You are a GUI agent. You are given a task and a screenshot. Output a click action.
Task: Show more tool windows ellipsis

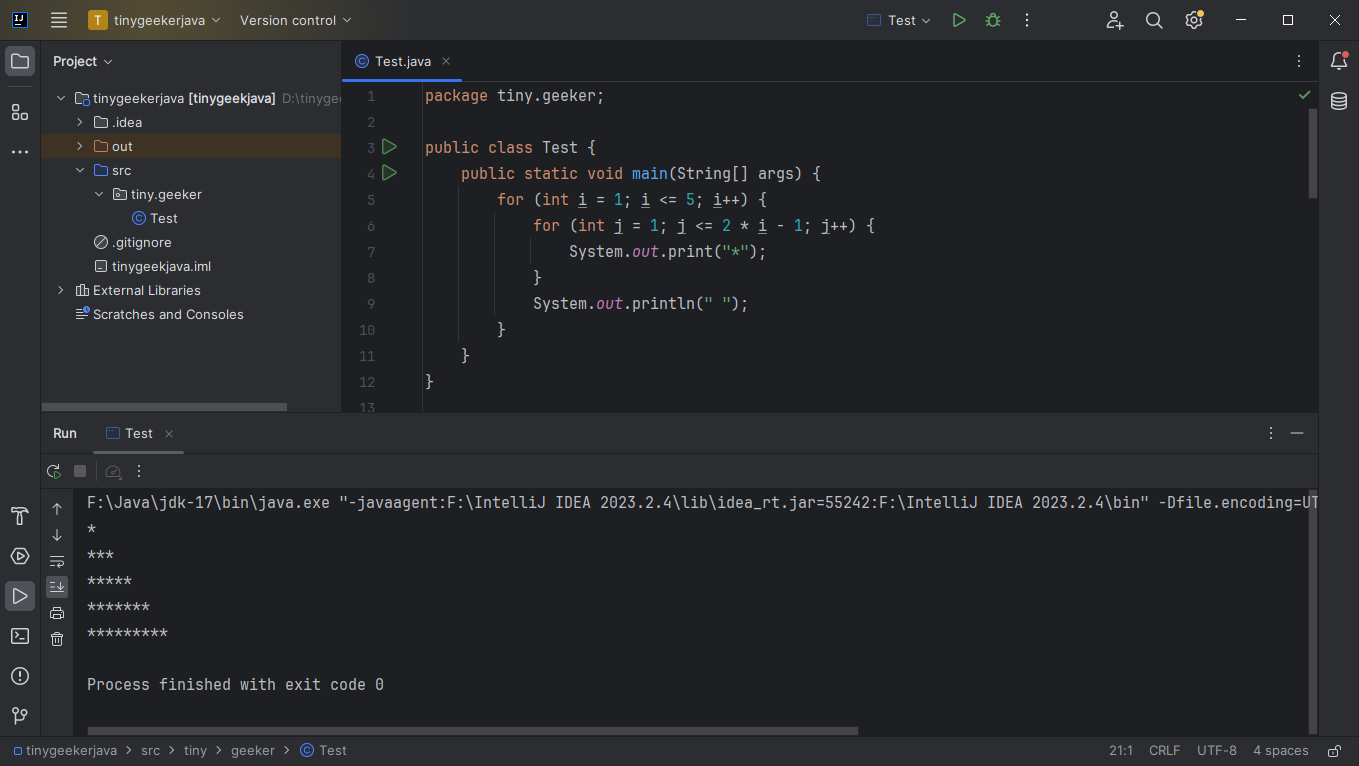20,152
